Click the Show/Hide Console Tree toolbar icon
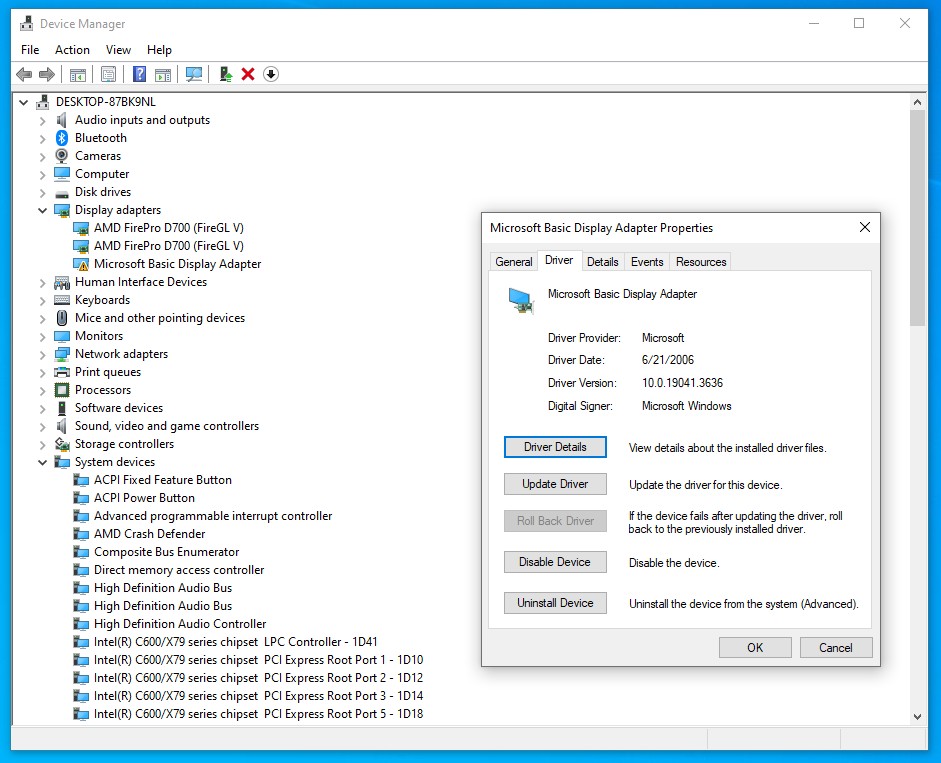This screenshot has height=763, width=941. pyautogui.click(x=78, y=74)
